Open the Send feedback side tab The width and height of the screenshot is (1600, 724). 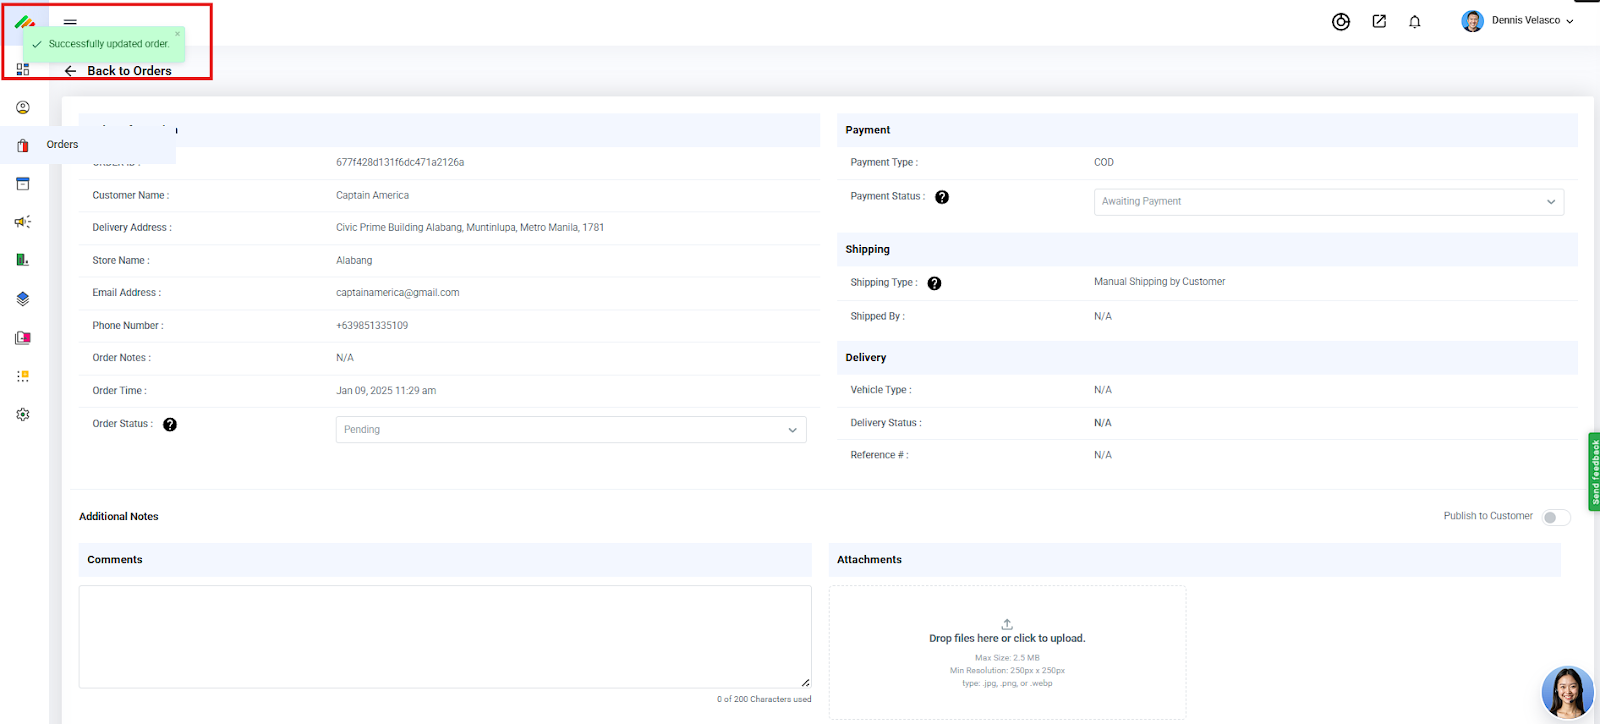[x=1594, y=471]
